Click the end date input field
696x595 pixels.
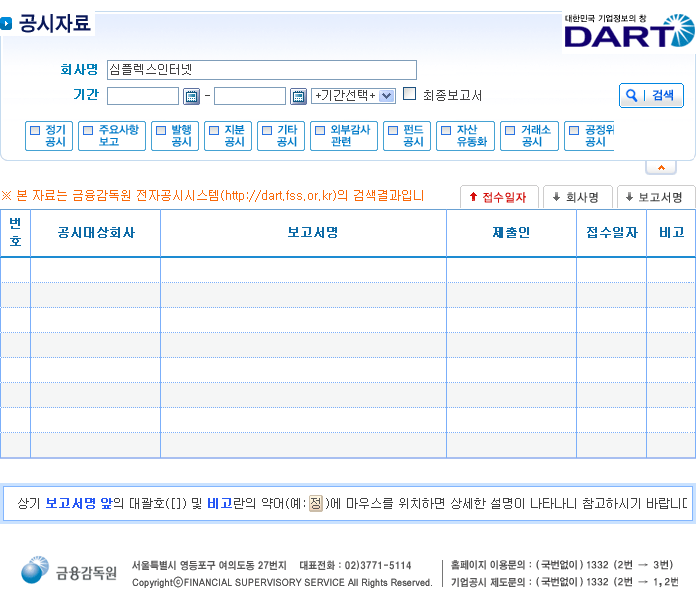(250, 96)
